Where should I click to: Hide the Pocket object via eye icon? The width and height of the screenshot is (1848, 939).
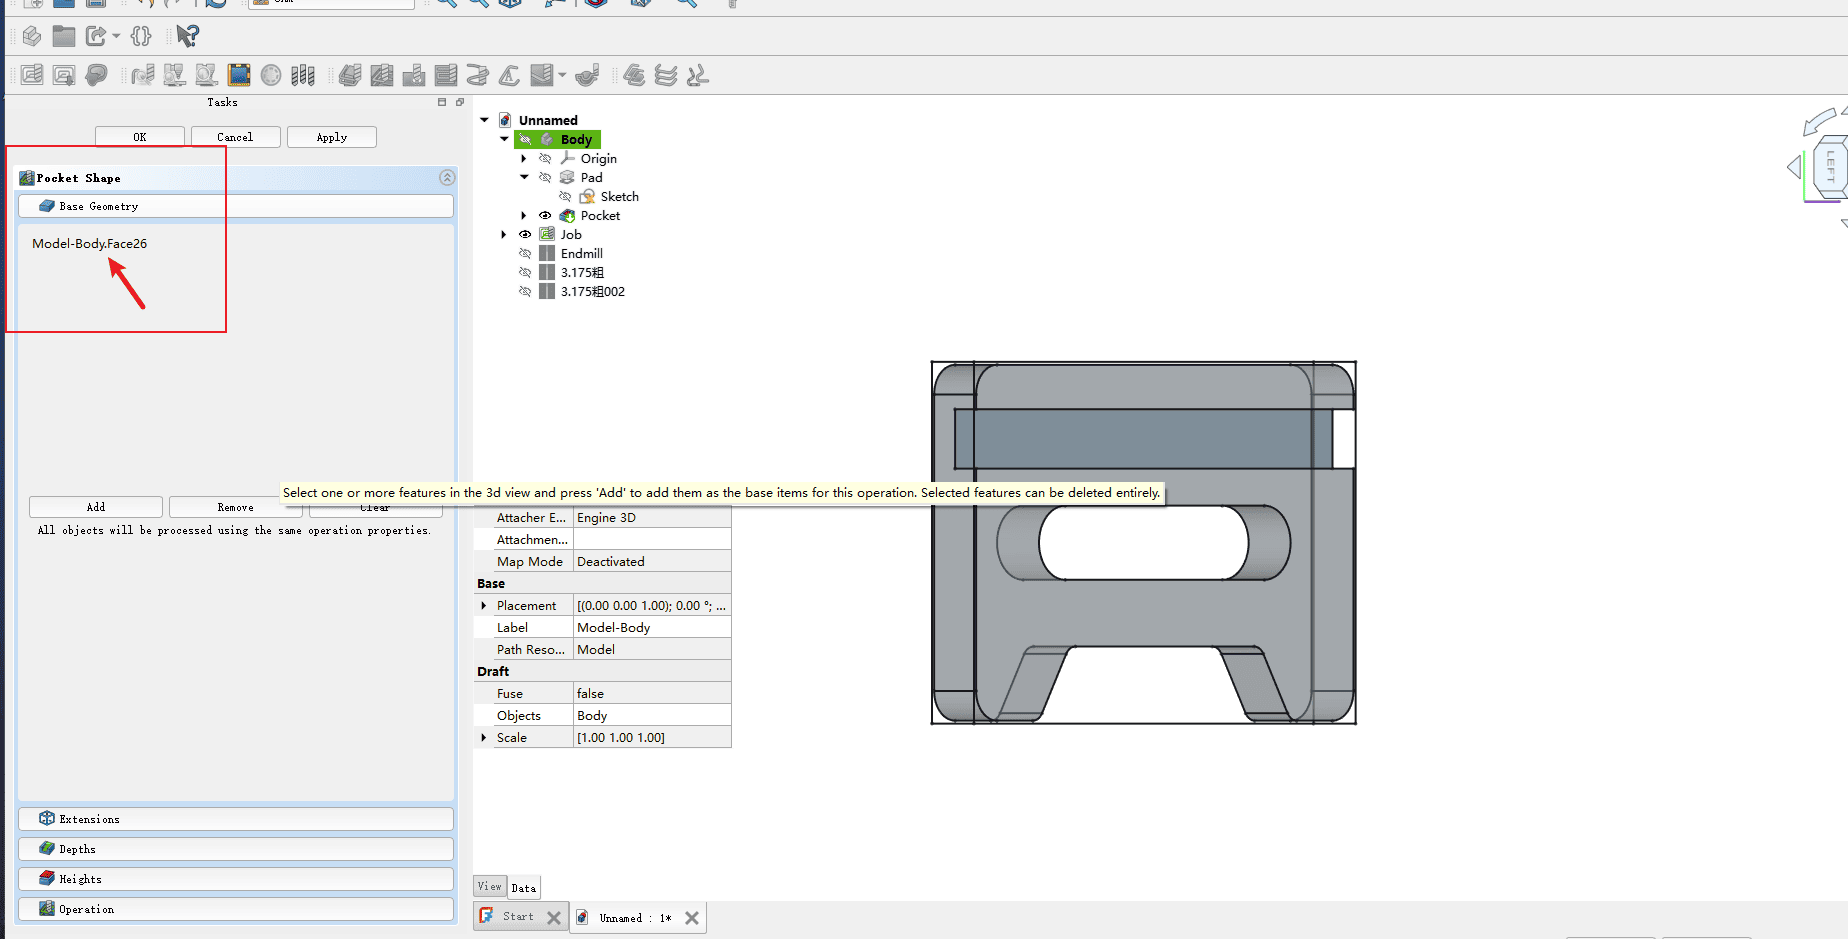(x=545, y=216)
